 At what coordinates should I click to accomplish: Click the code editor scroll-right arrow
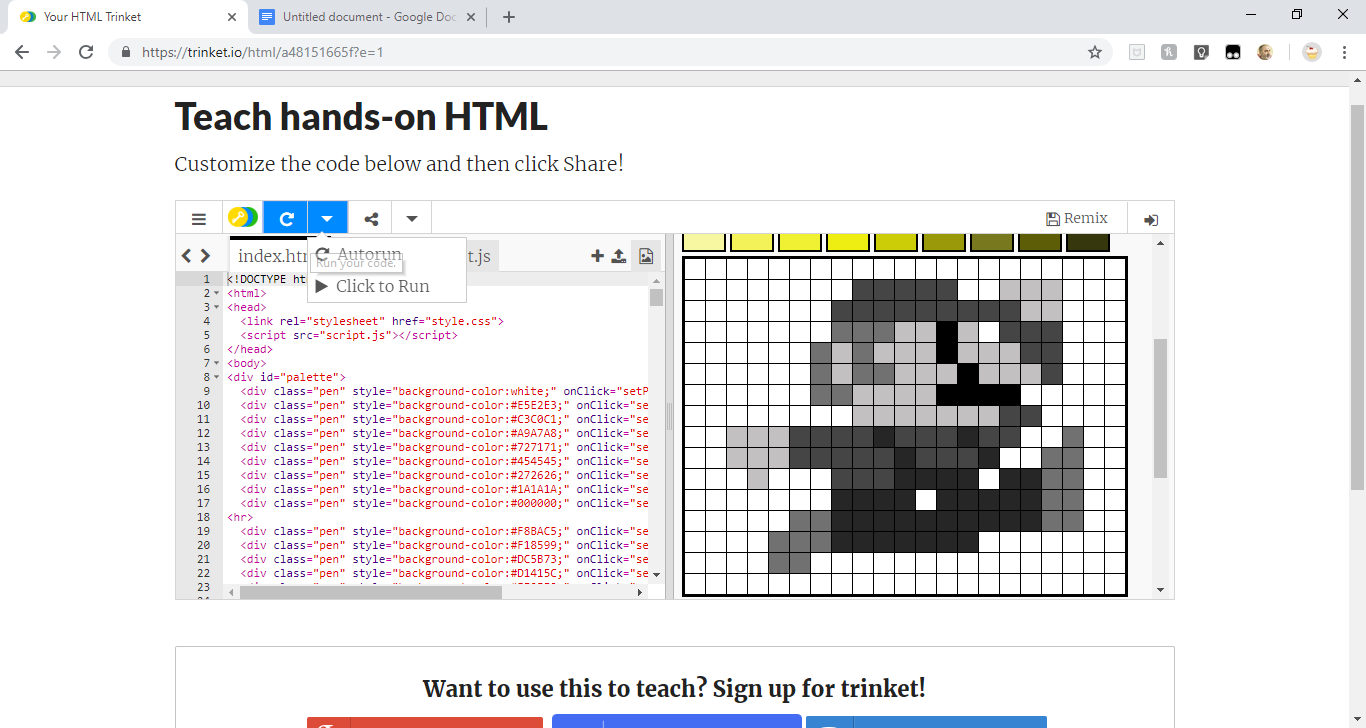(x=641, y=592)
